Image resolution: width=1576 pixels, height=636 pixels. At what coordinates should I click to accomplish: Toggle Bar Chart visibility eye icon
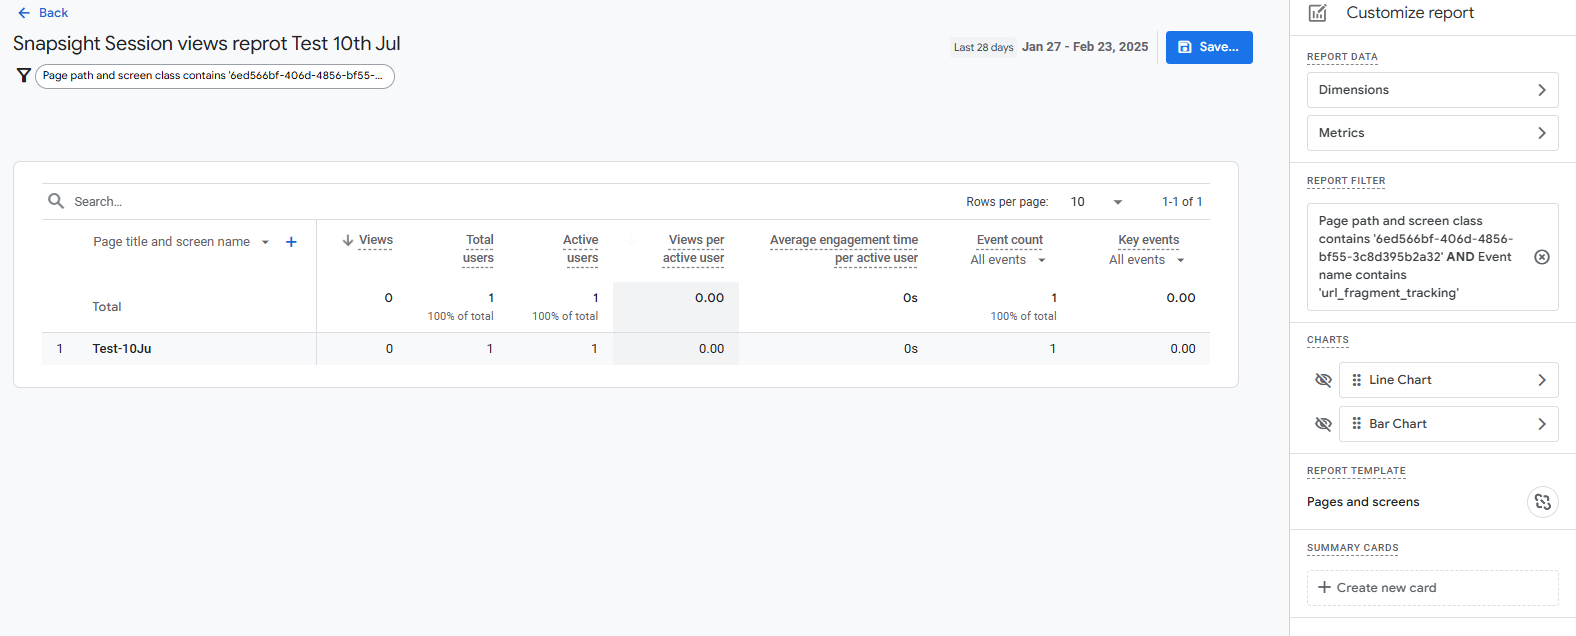(1323, 424)
